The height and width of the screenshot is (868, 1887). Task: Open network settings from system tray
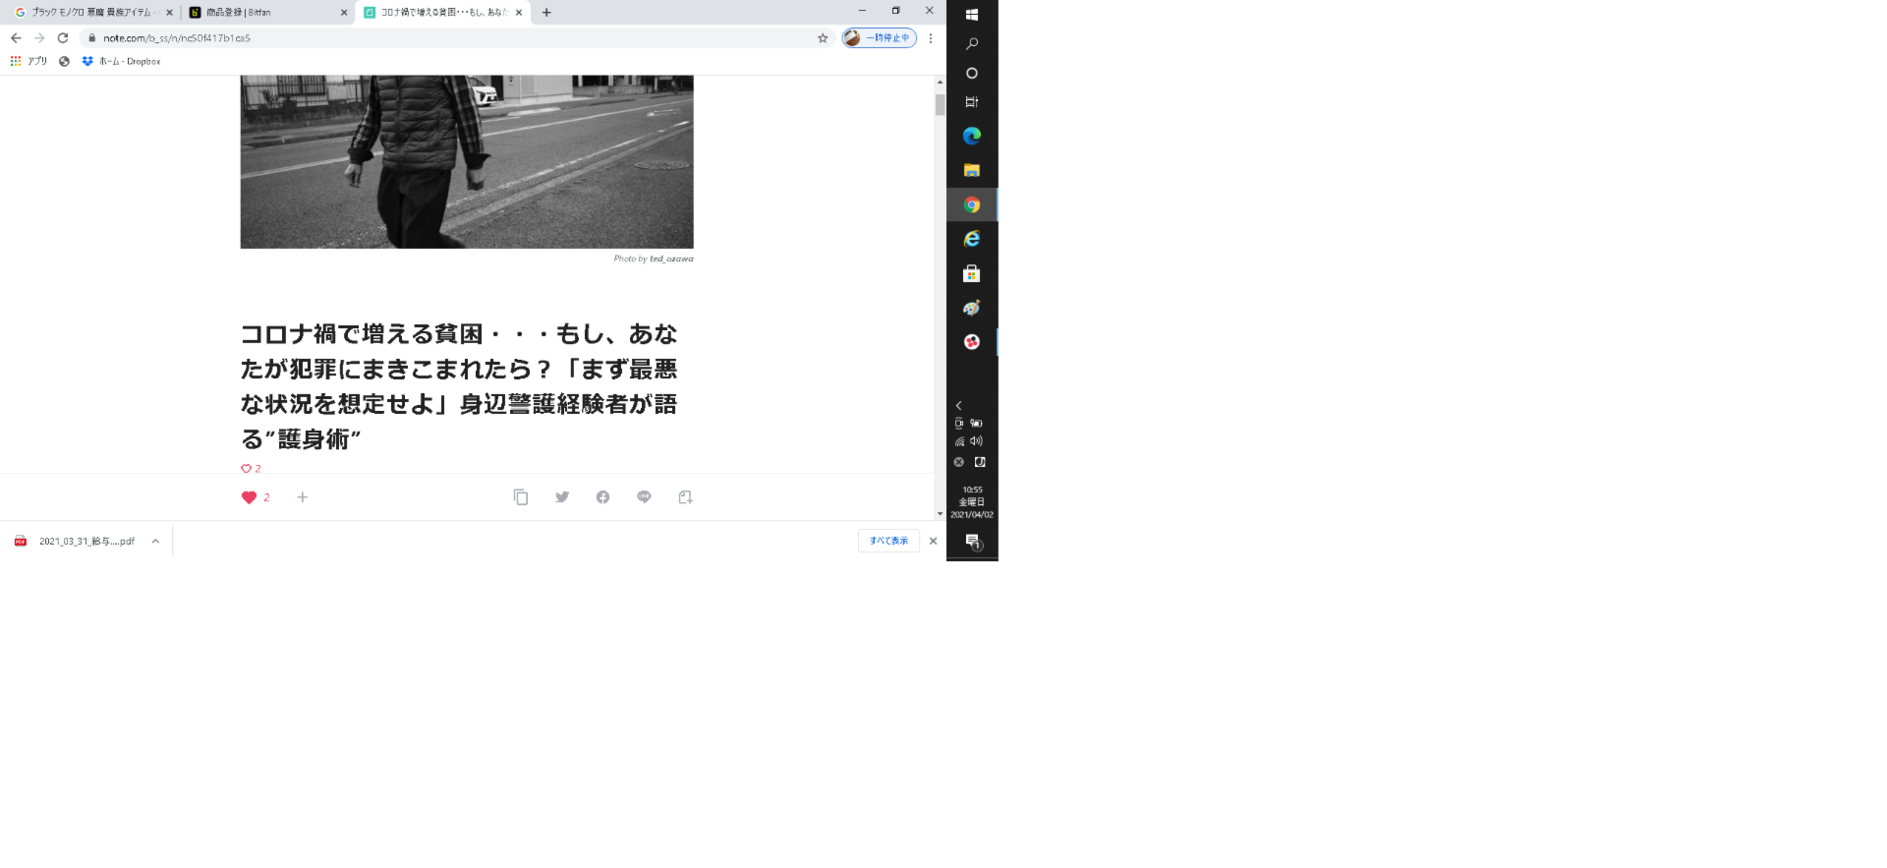[x=959, y=441]
